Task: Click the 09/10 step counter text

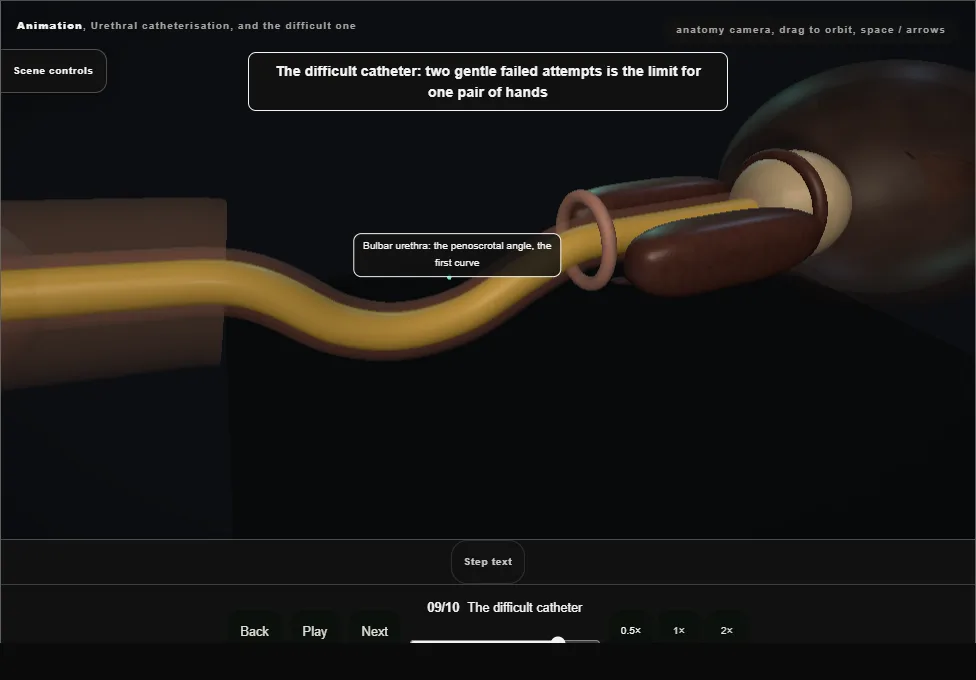Action: tap(443, 607)
